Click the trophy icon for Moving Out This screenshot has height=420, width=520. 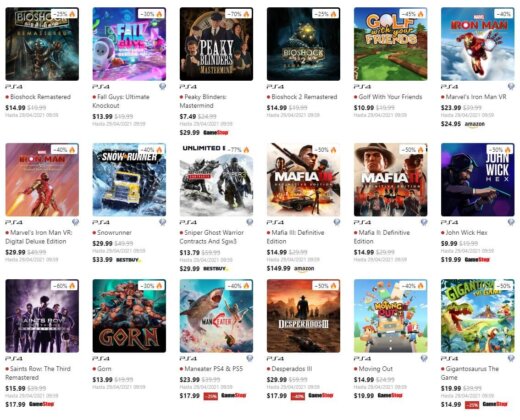click(x=424, y=358)
